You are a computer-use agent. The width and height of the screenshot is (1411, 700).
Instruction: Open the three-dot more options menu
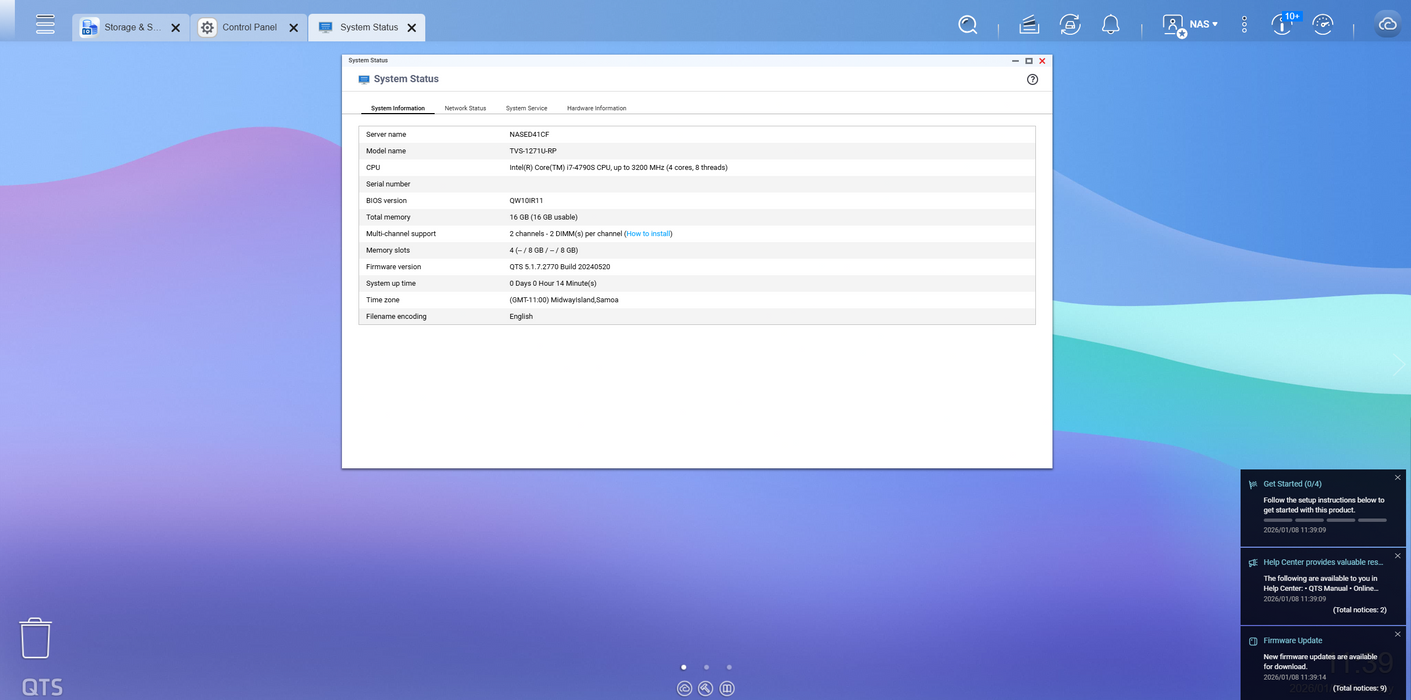coord(1244,25)
